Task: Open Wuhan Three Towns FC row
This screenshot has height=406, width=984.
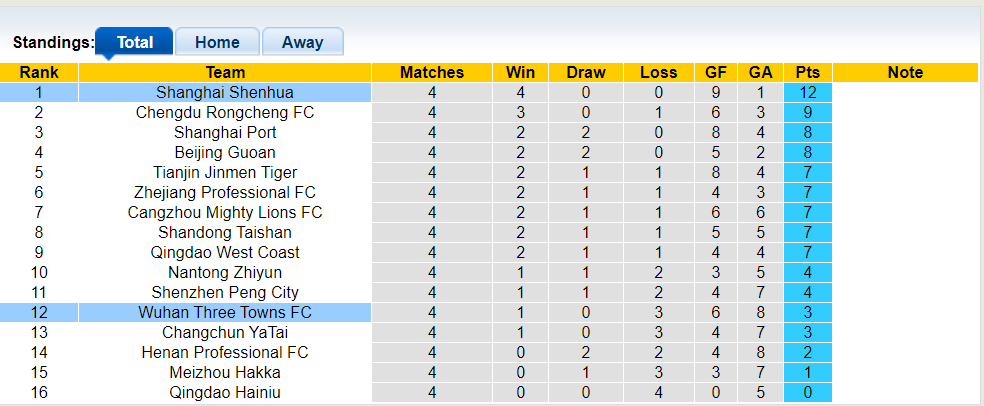Action: [x=225, y=312]
